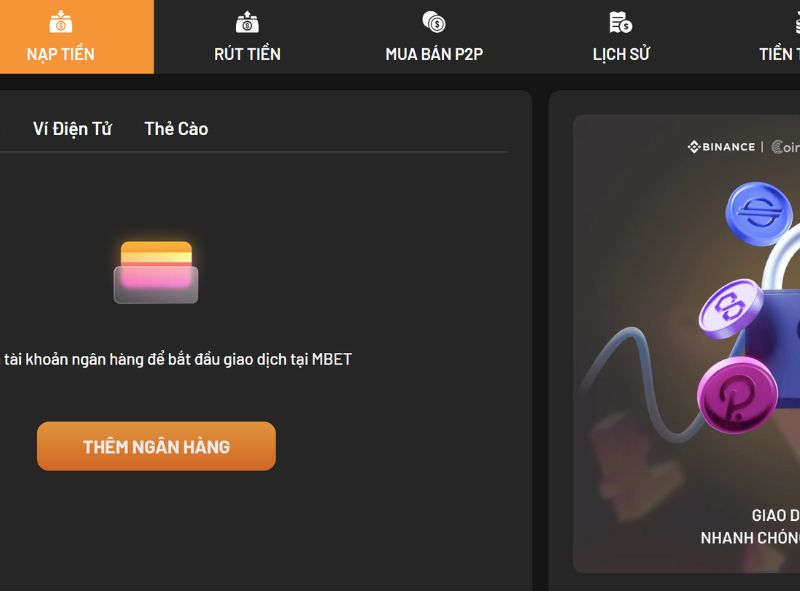
Task: Click the NẠP TIỀN deposit bag icon
Action: (x=61, y=22)
